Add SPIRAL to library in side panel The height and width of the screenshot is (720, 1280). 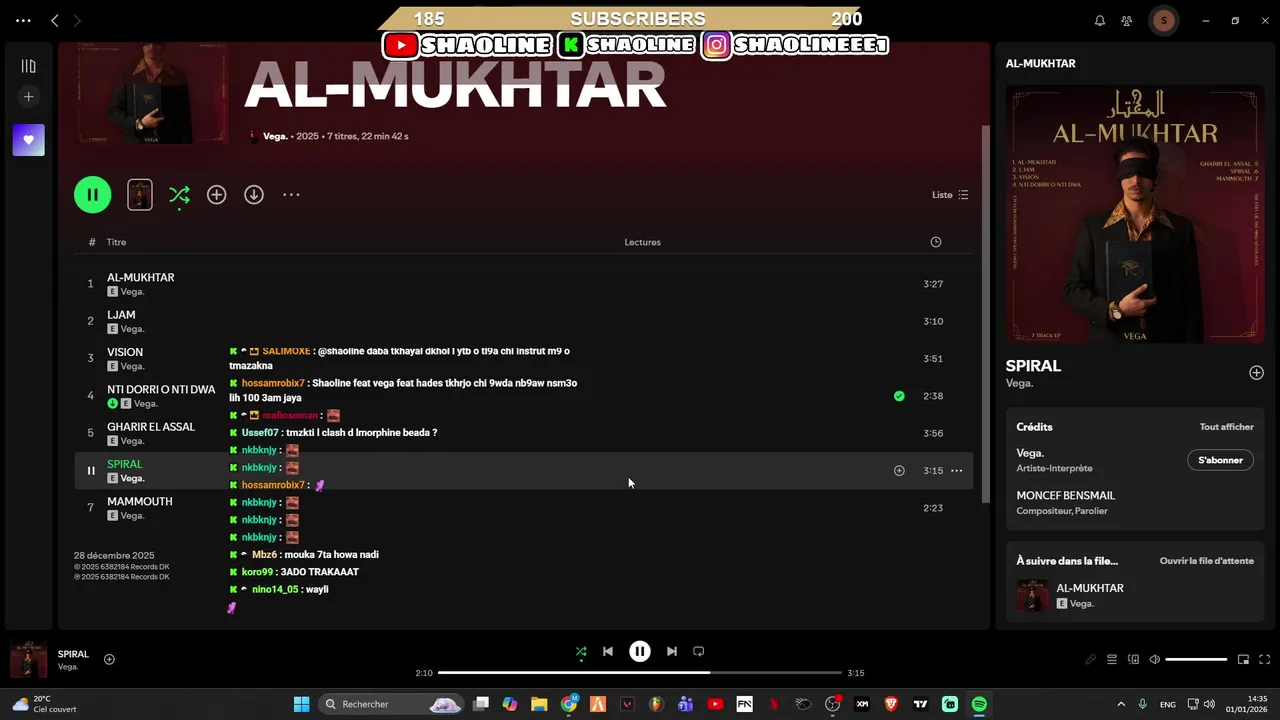tap(1256, 373)
